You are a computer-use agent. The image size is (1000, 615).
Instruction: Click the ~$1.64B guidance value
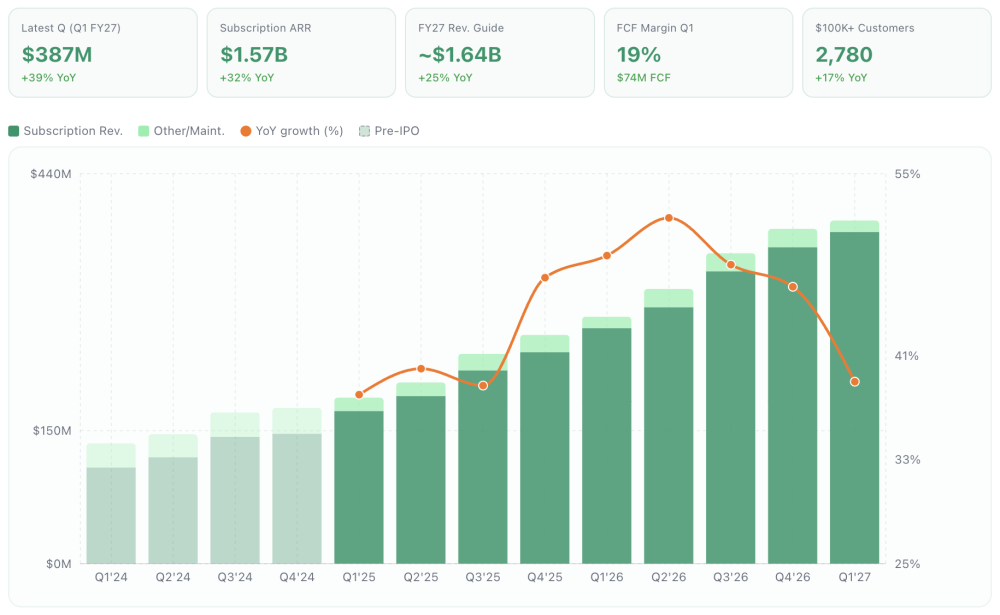point(460,55)
